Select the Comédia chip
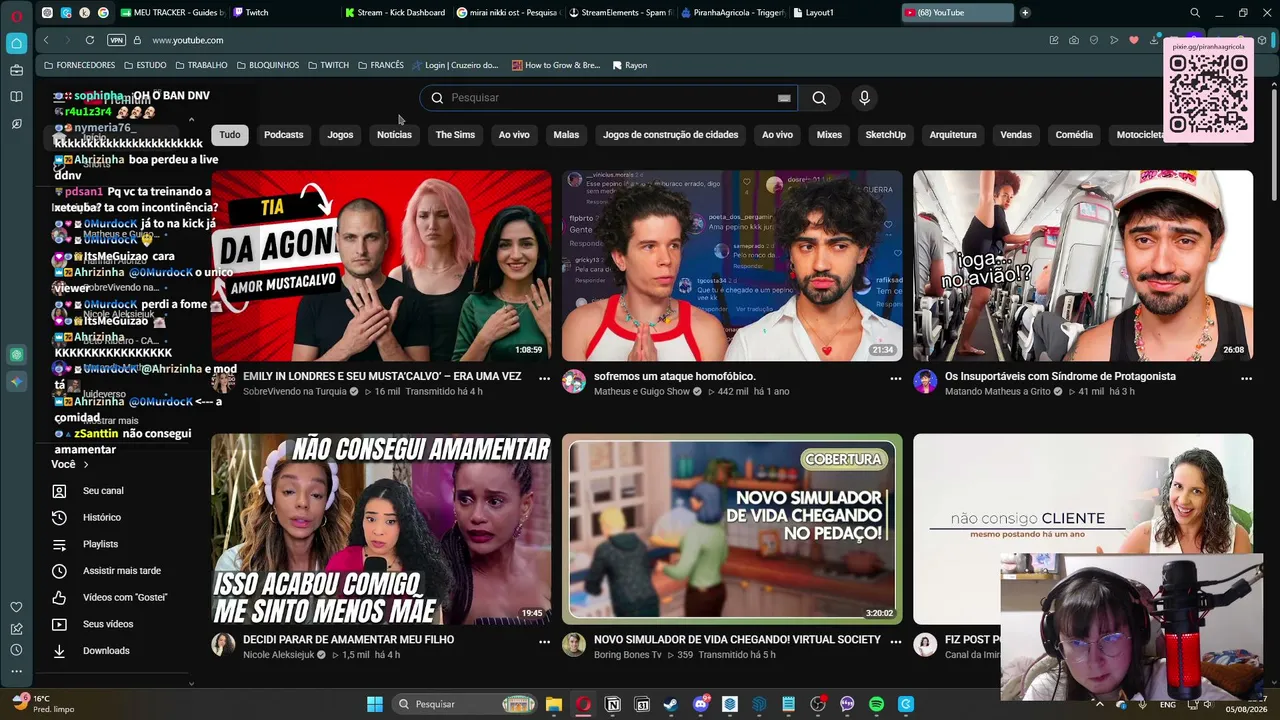The image size is (1280, 720). coord(1074,135)
